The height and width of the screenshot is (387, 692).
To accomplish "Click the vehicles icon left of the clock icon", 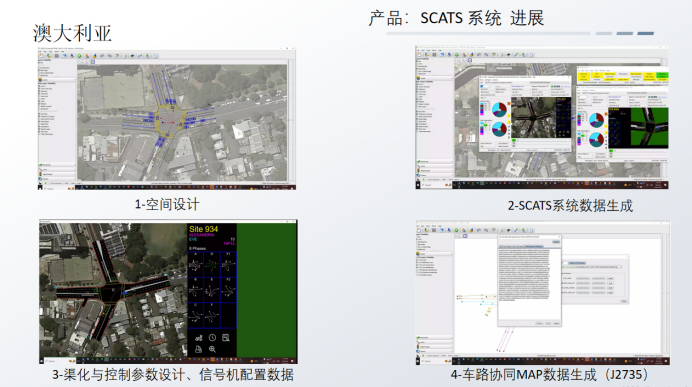I will (x=199, y=338).
